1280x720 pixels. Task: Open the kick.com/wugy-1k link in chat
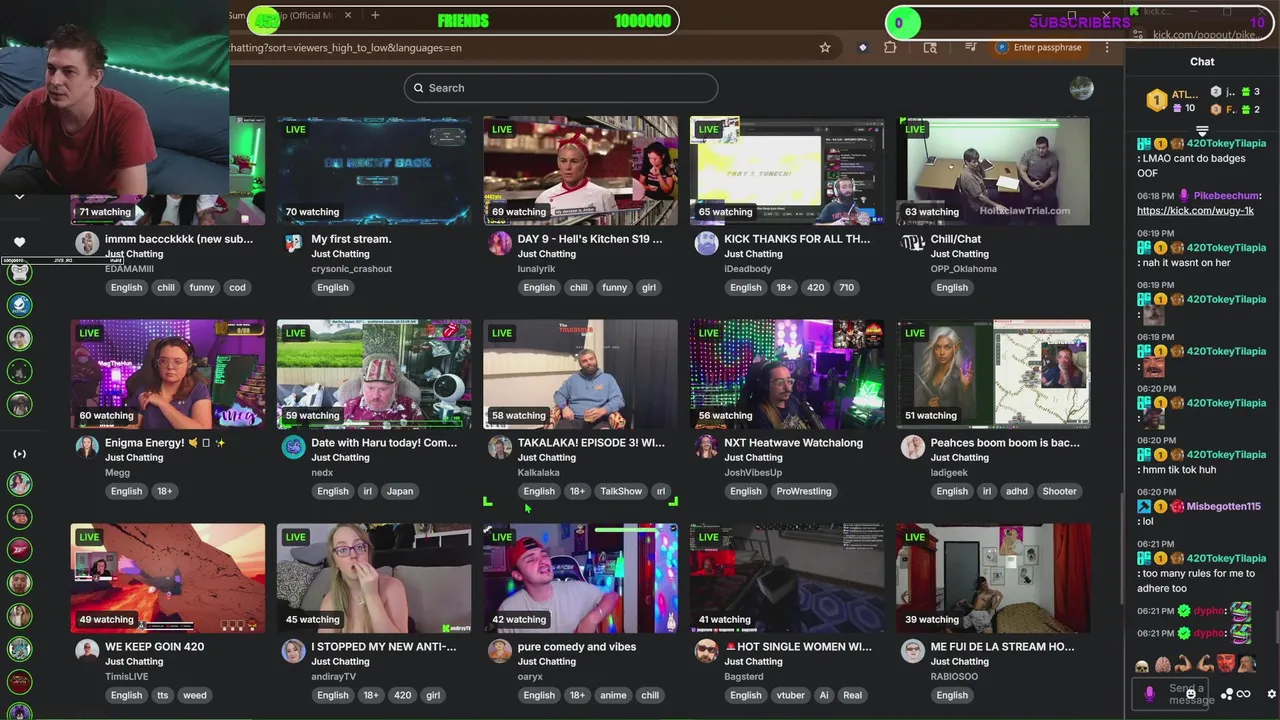1195,211
